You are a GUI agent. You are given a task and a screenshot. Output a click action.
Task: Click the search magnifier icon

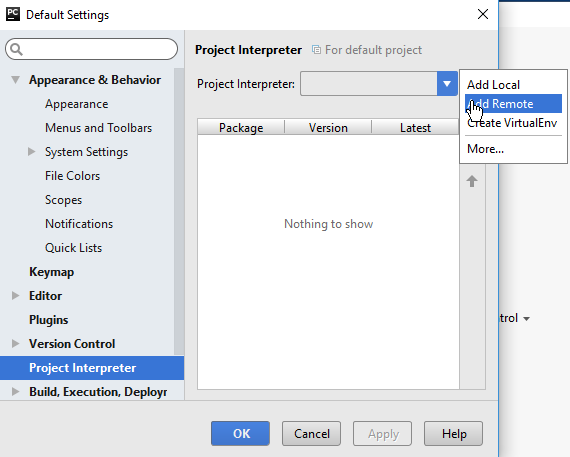(x=16, y=49)
